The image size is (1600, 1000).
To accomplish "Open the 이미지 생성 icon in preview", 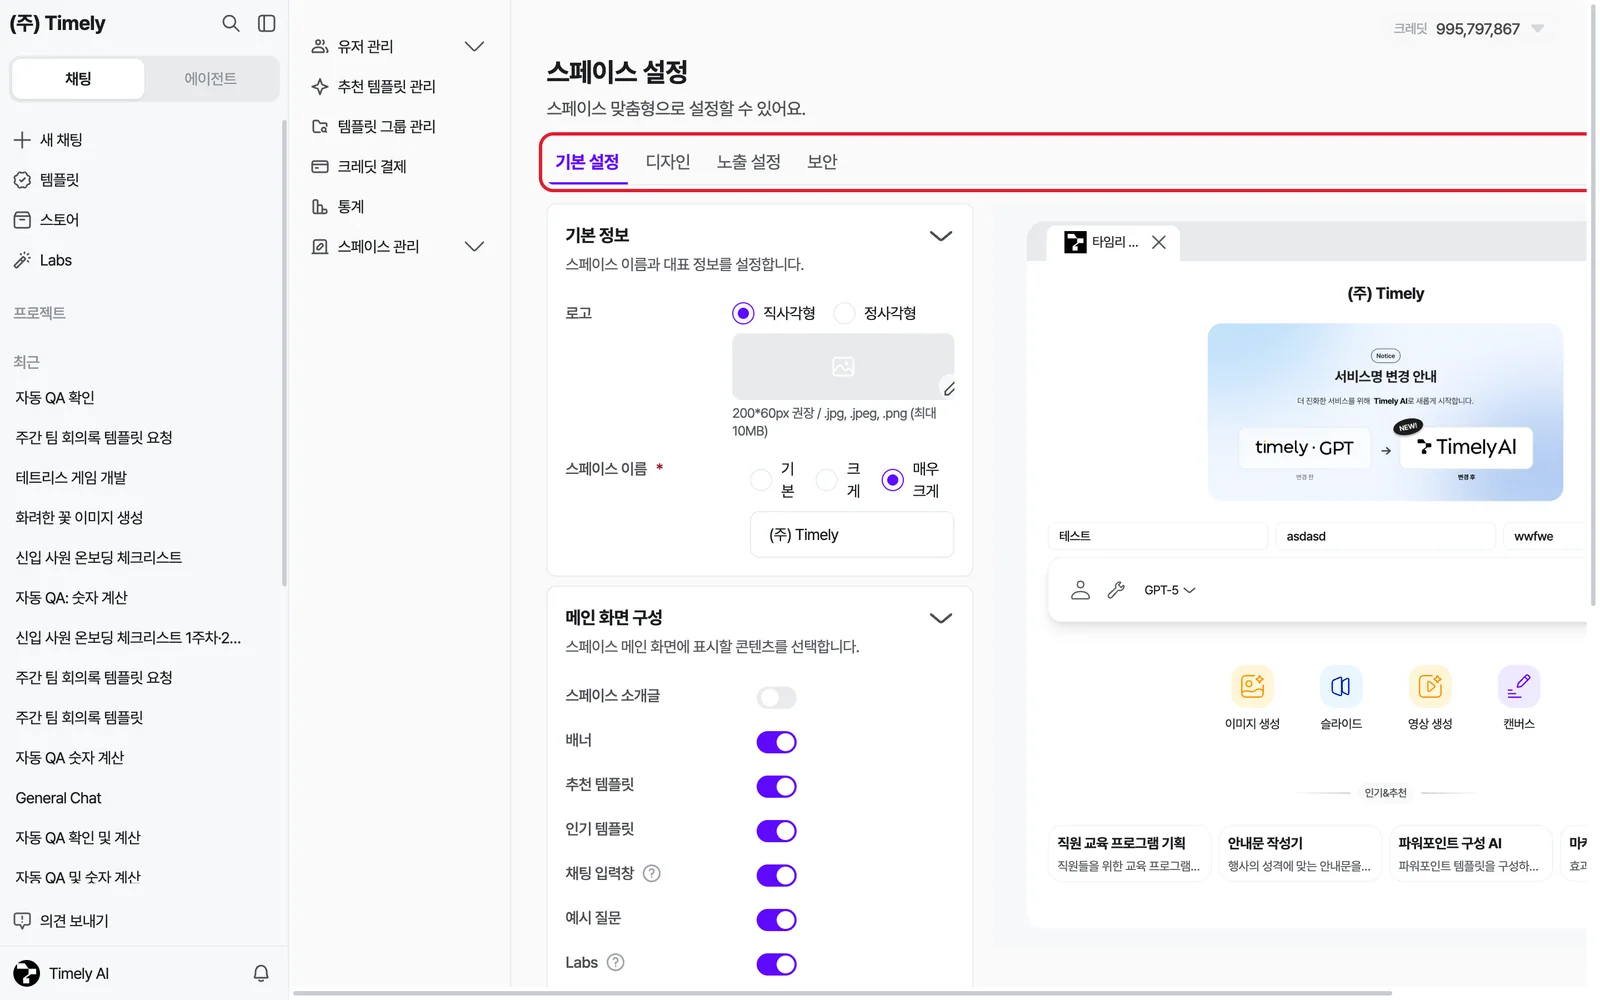I will point(1252,686).
